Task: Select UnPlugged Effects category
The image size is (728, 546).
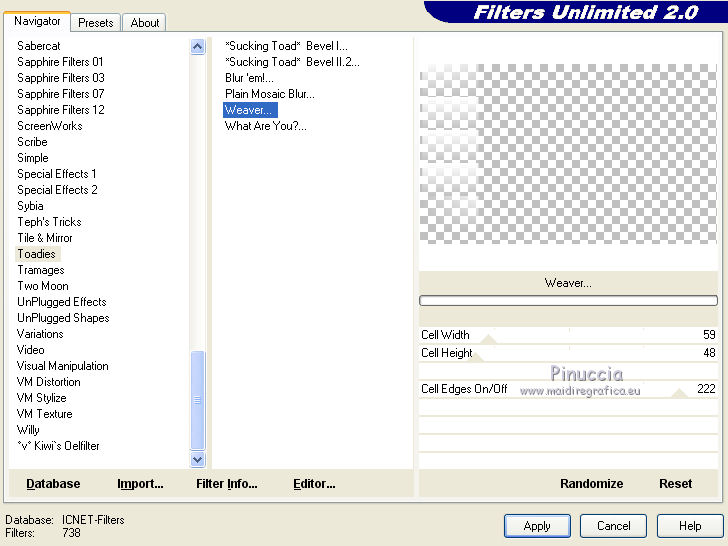Action: pyautogui.click(x=62, y=302)
